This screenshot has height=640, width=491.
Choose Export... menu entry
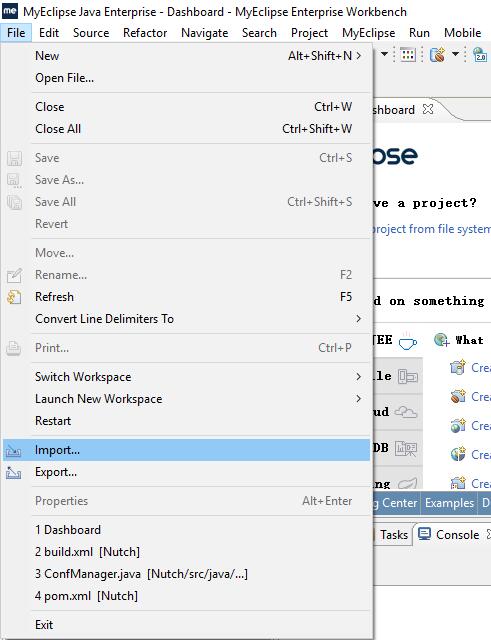pyautogui.click(x=187, y=472)
